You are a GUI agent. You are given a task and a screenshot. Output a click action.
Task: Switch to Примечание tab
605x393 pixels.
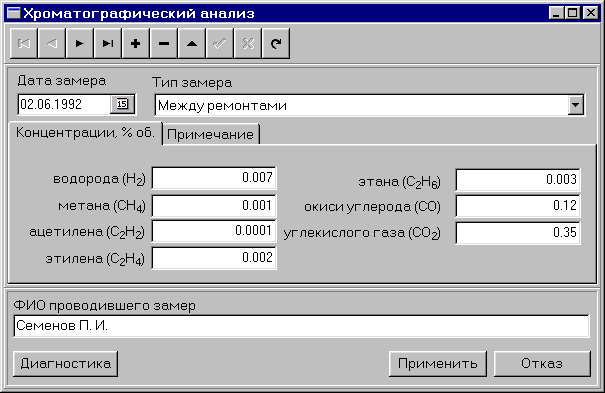click(211, 134)
